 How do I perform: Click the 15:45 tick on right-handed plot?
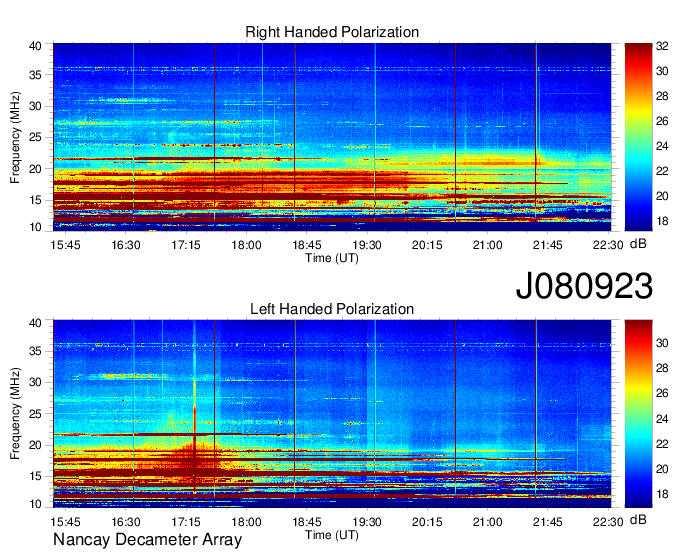point(65,245)
